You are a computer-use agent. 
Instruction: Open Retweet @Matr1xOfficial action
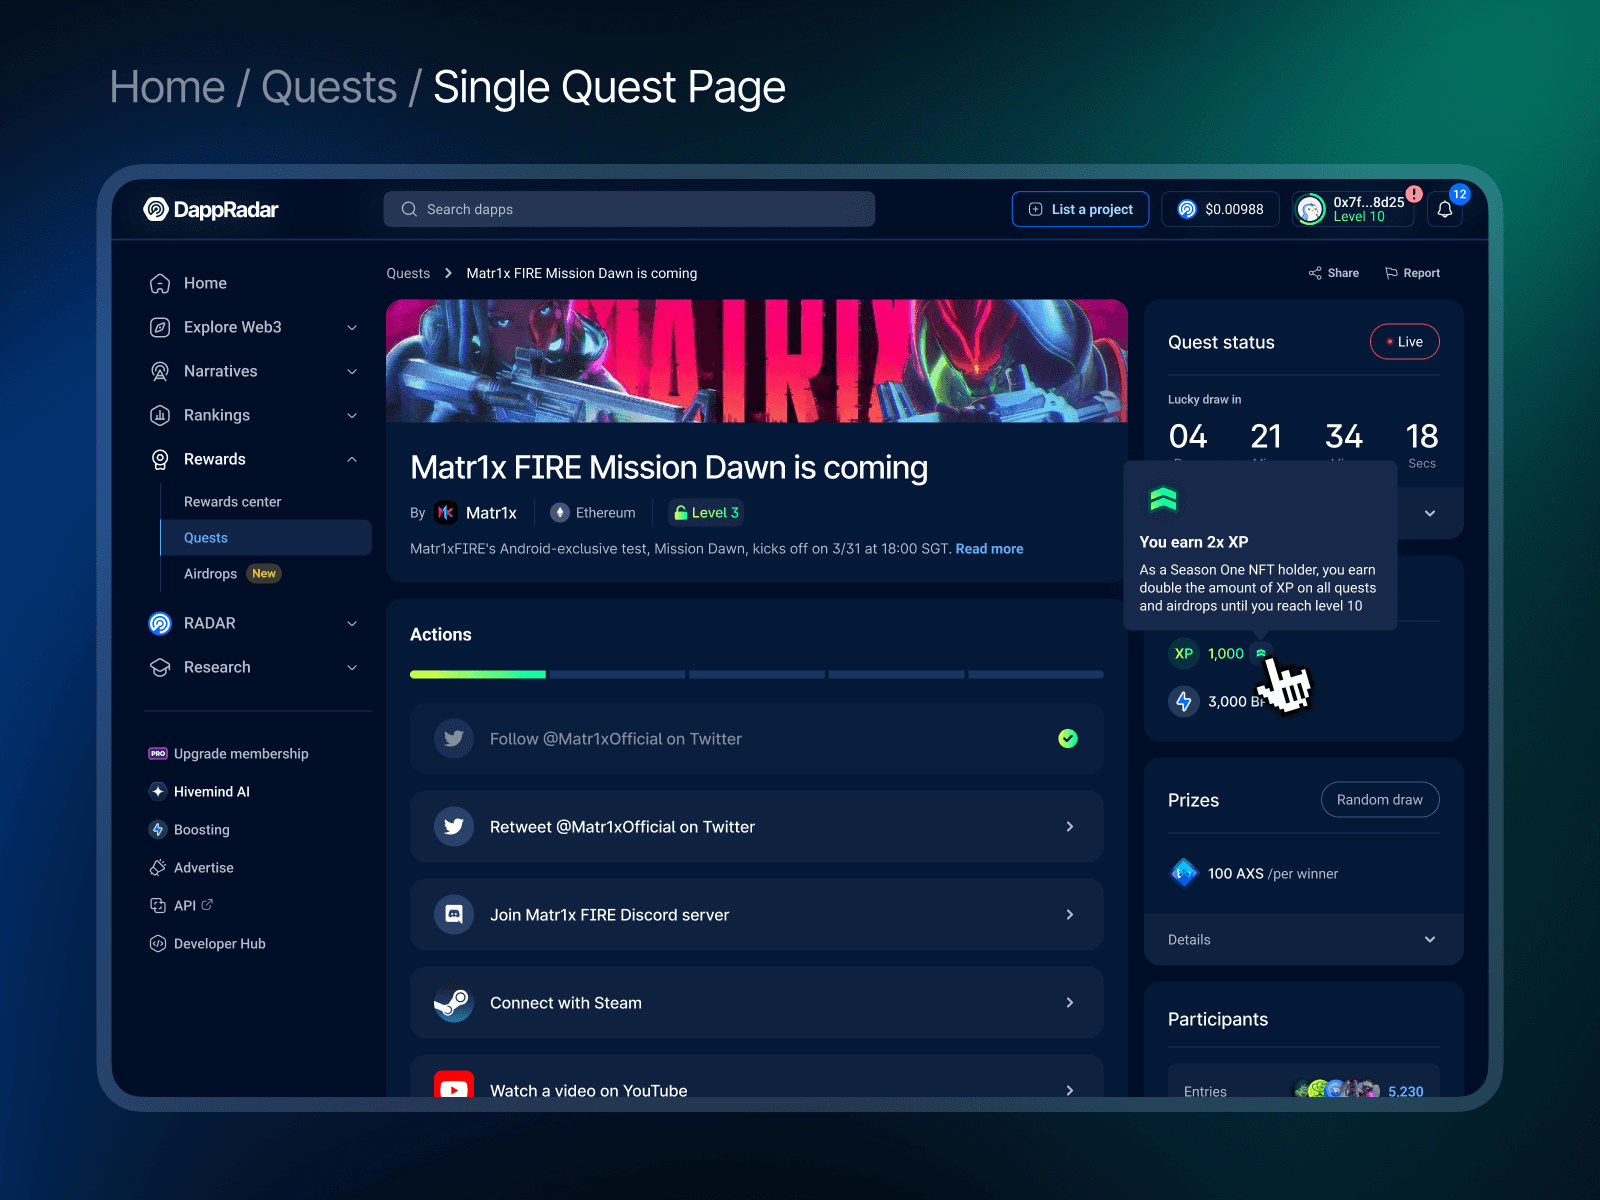click(x=757, y=826)
